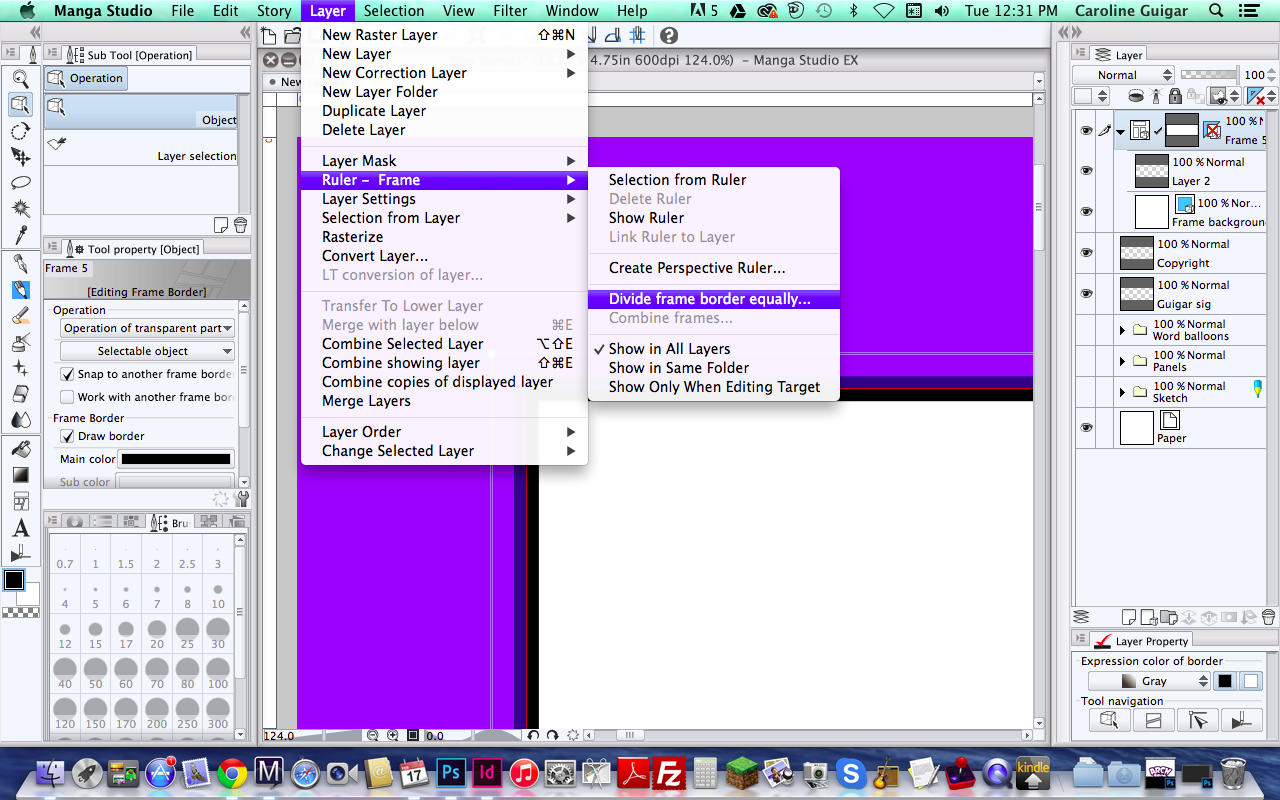Choose the Text tool

click(x=20, y=529)
